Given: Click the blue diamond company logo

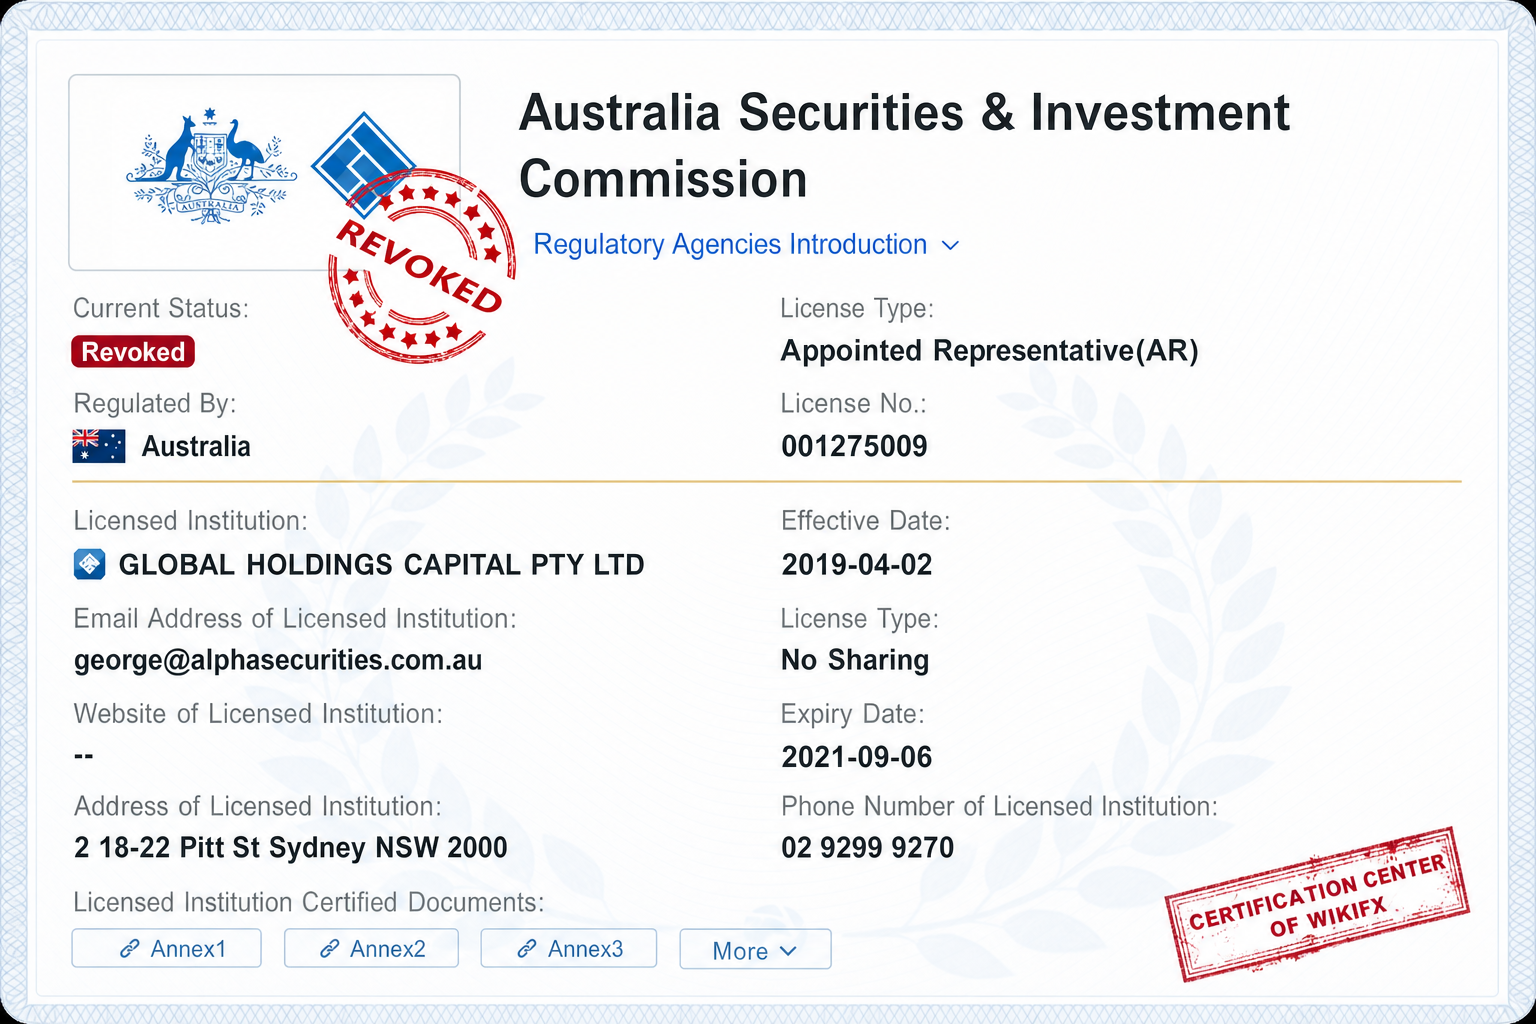Looking at the screenshot, I should pos(363,163).
